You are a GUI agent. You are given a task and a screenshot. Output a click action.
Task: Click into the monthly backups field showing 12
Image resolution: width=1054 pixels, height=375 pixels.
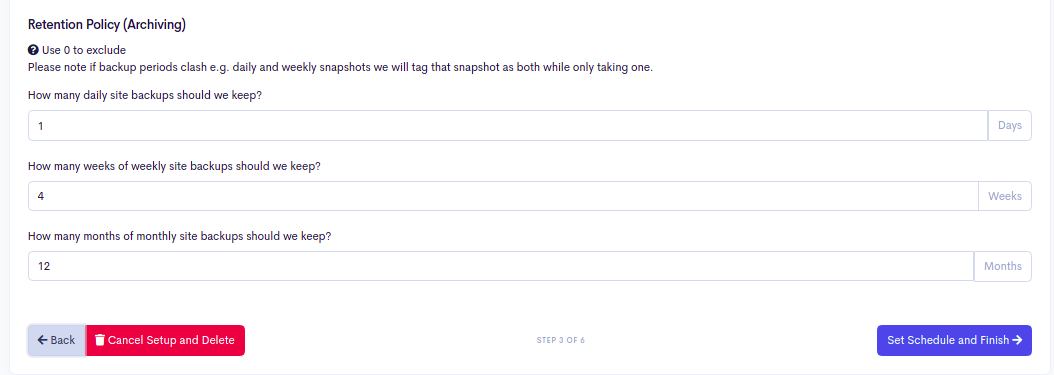501,266
